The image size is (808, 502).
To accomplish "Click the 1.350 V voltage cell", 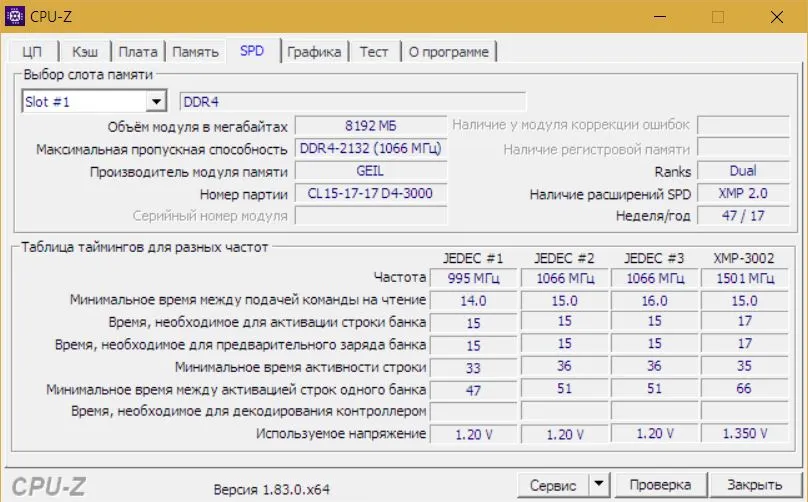I will (745, 433).
